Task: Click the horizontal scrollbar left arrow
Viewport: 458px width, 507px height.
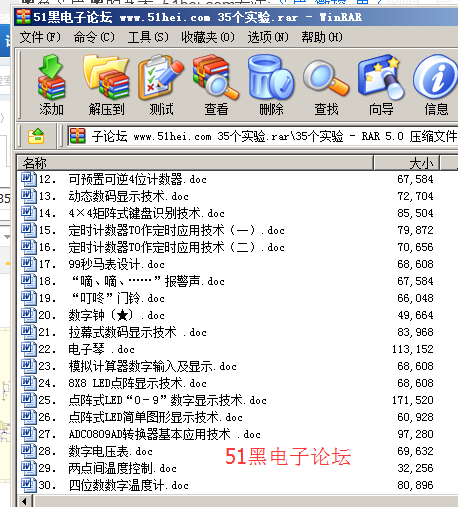Action: 24,501
